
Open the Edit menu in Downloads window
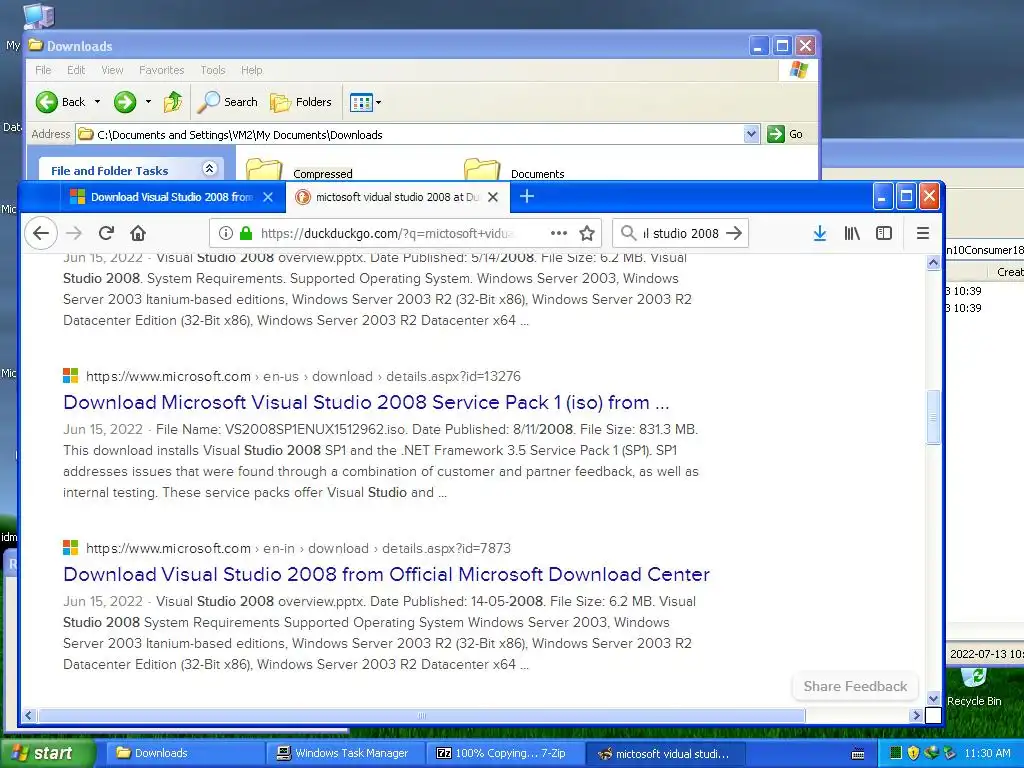click(76, 70)
